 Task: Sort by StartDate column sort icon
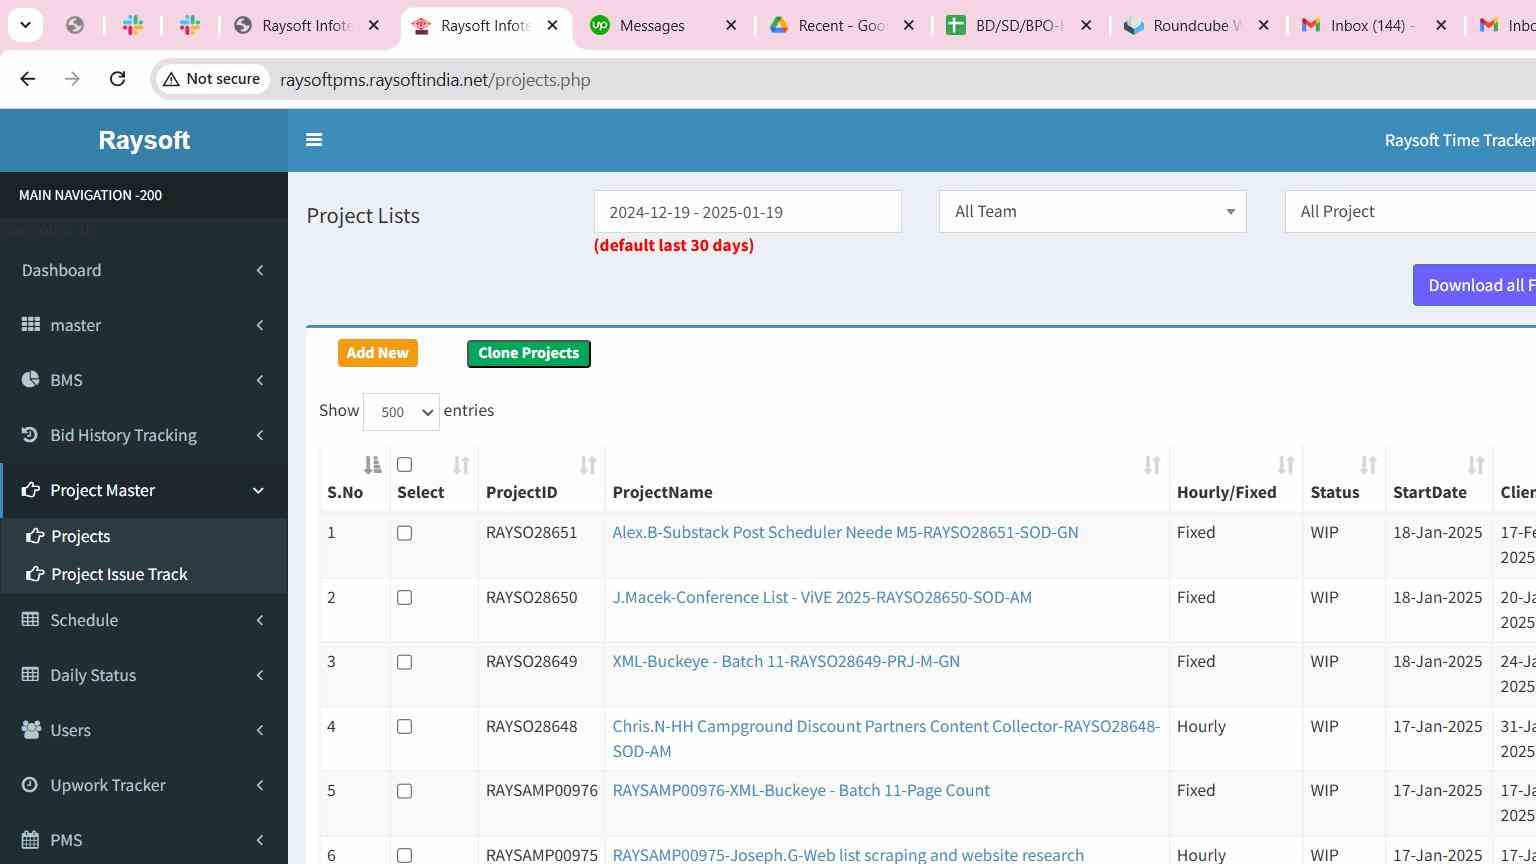[x=1476, y=465]
